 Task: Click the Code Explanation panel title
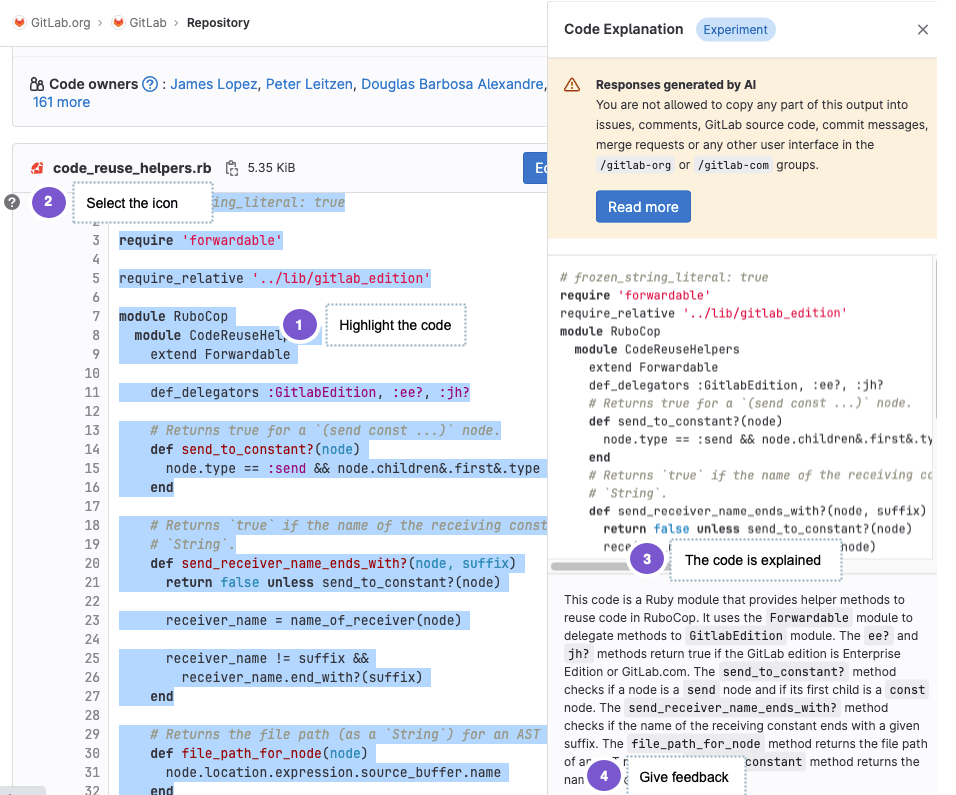[624, 29]
